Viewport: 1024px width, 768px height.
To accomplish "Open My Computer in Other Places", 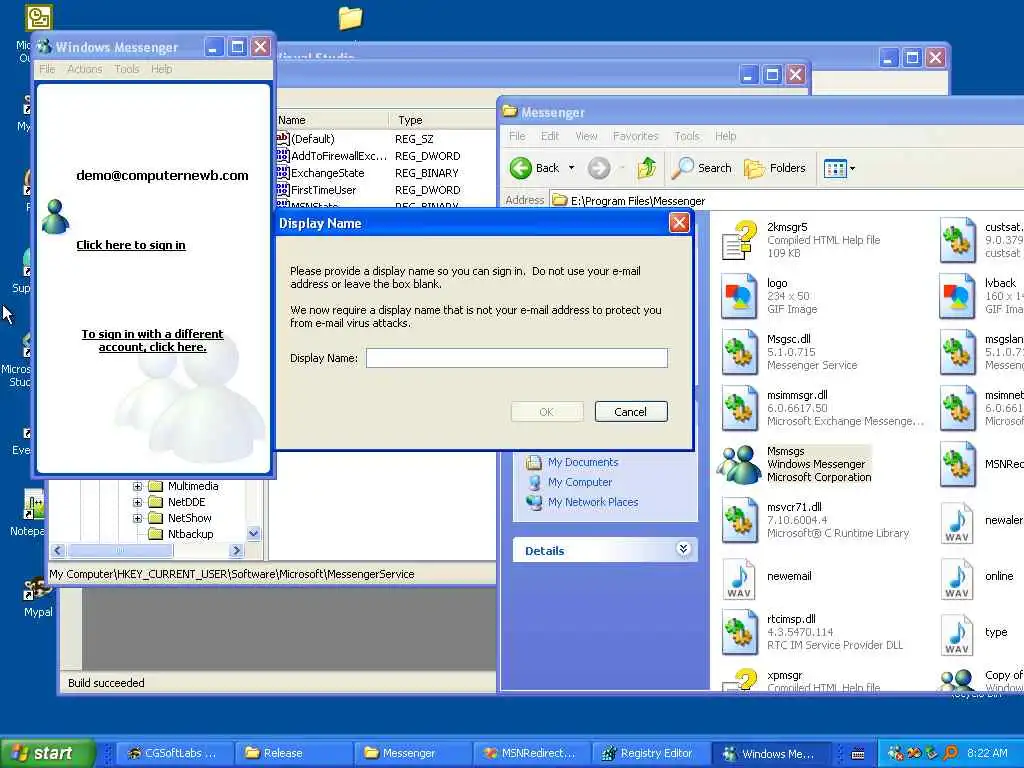I will 580,482.
